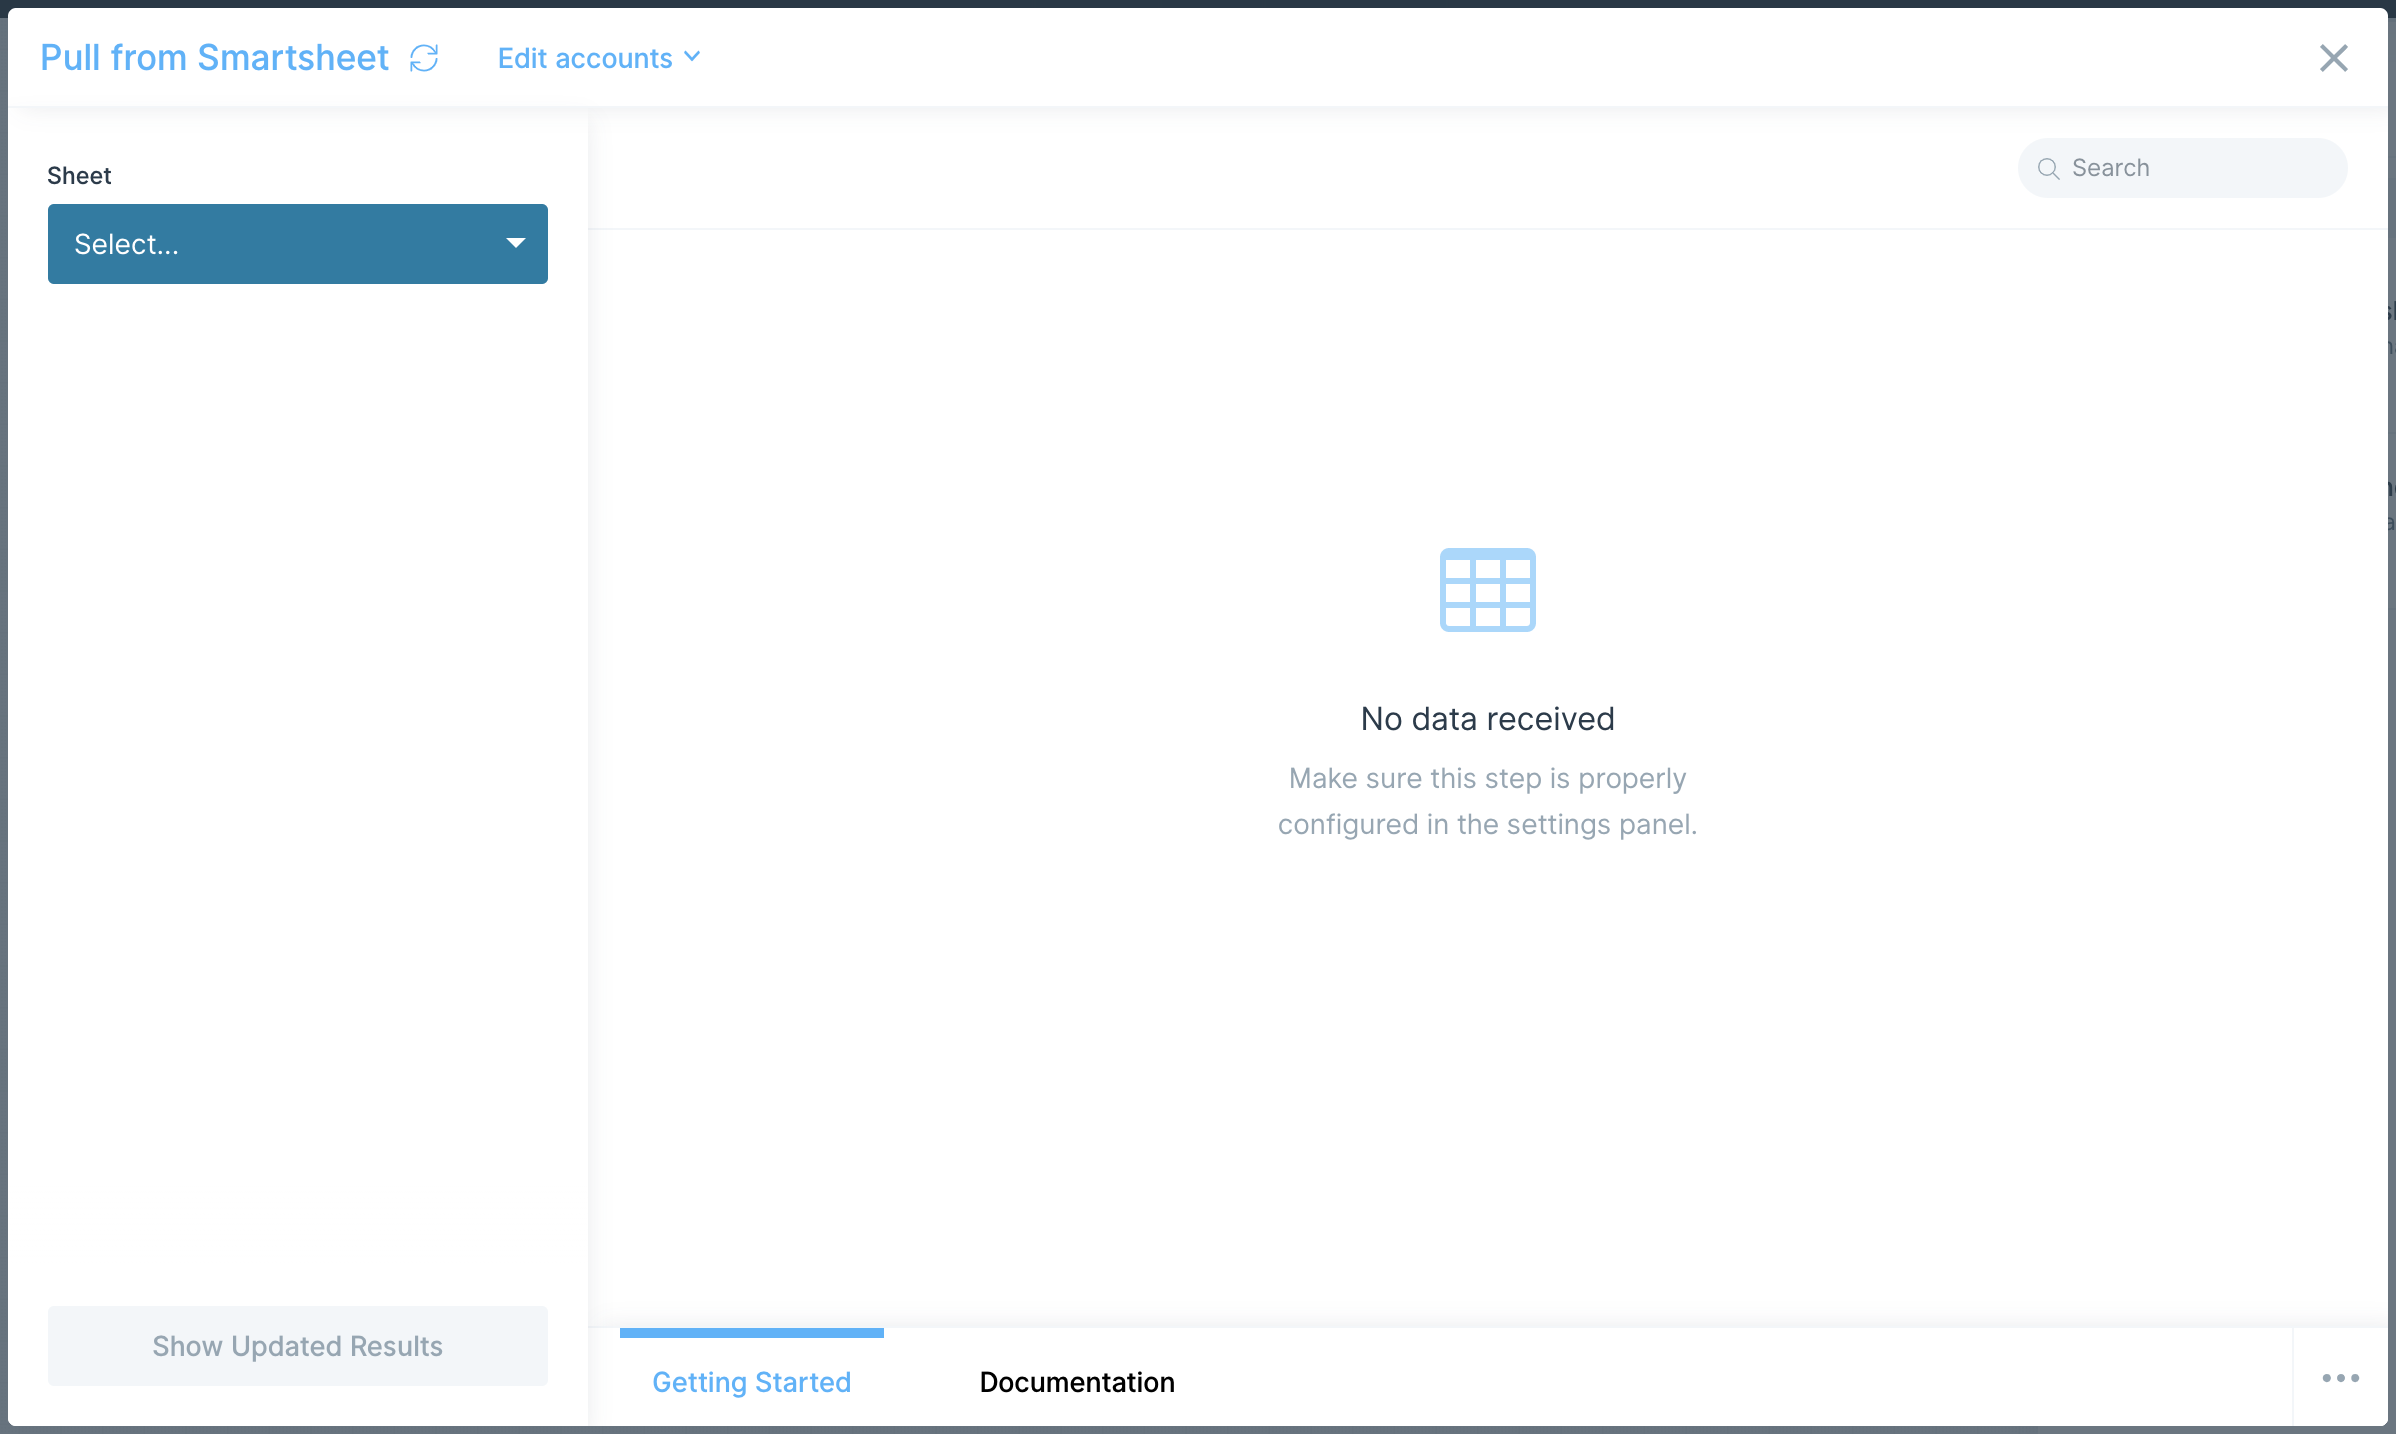Click the Sheet field label
The image size is (2396, 1434).
pos(79,176)
